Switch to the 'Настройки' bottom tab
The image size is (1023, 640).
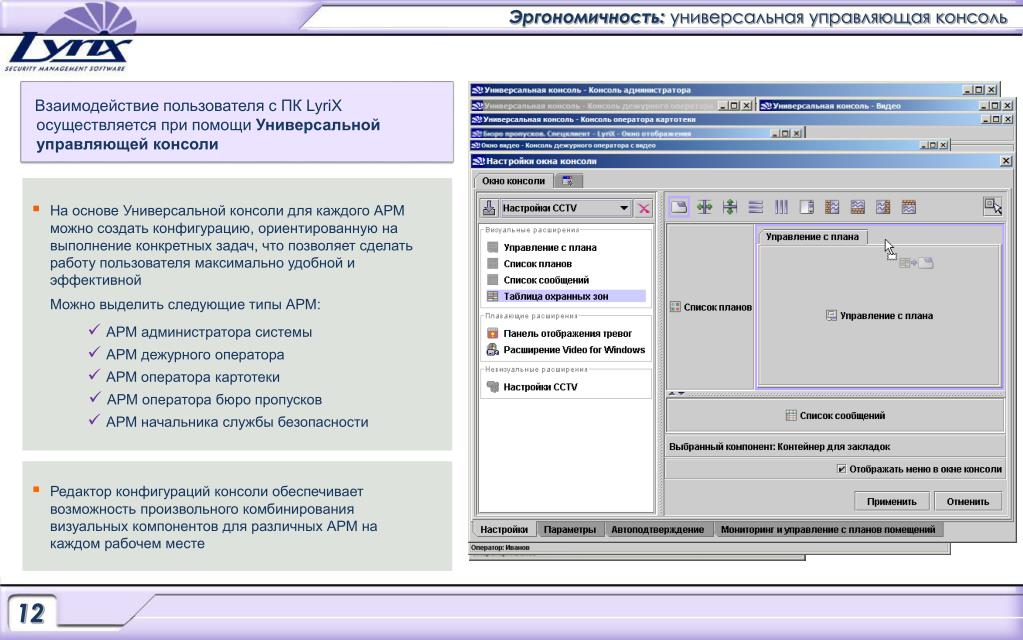point(504,530)
